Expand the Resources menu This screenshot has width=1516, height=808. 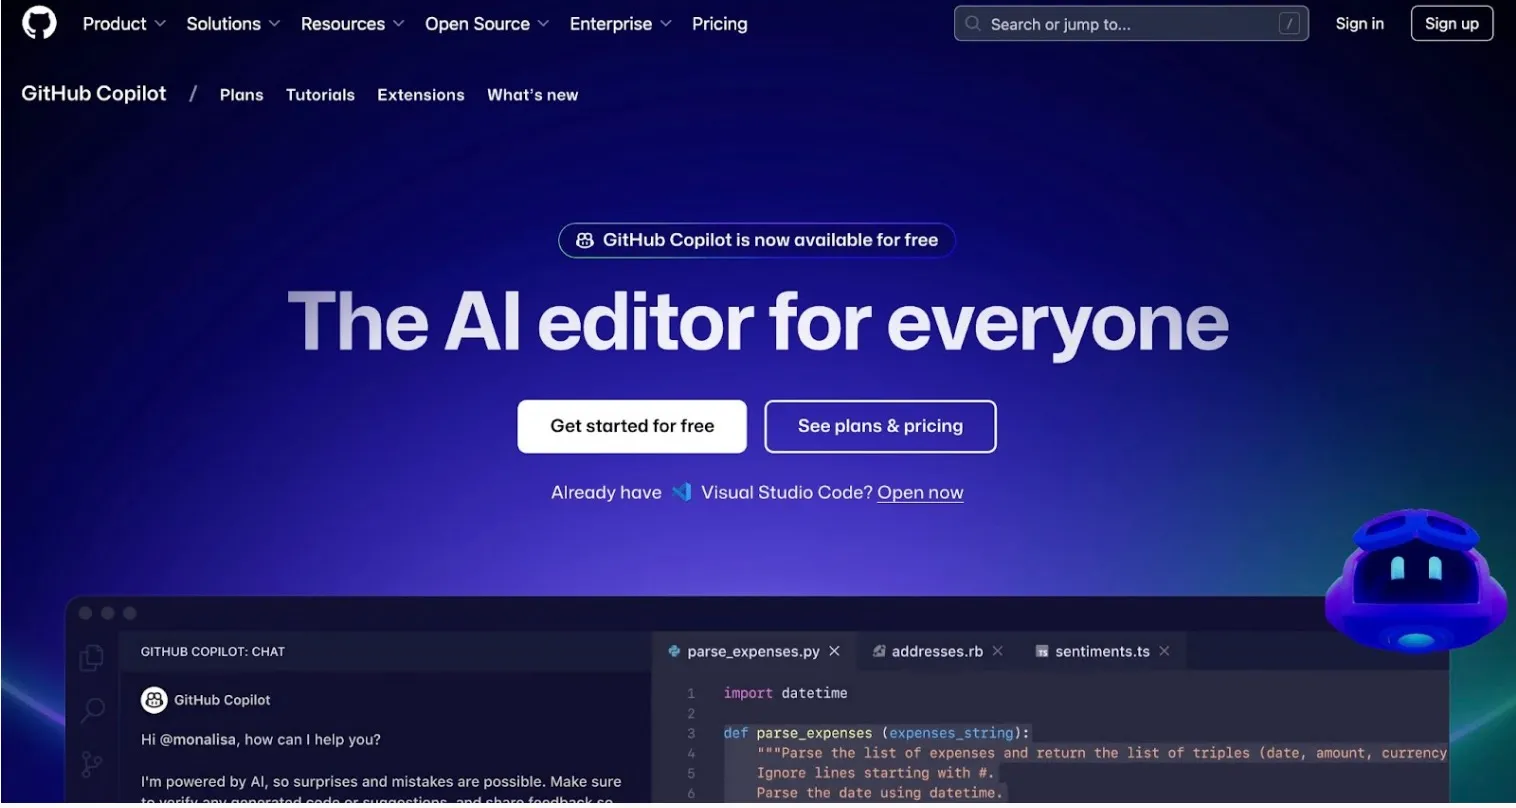click(x=352, y=24)
